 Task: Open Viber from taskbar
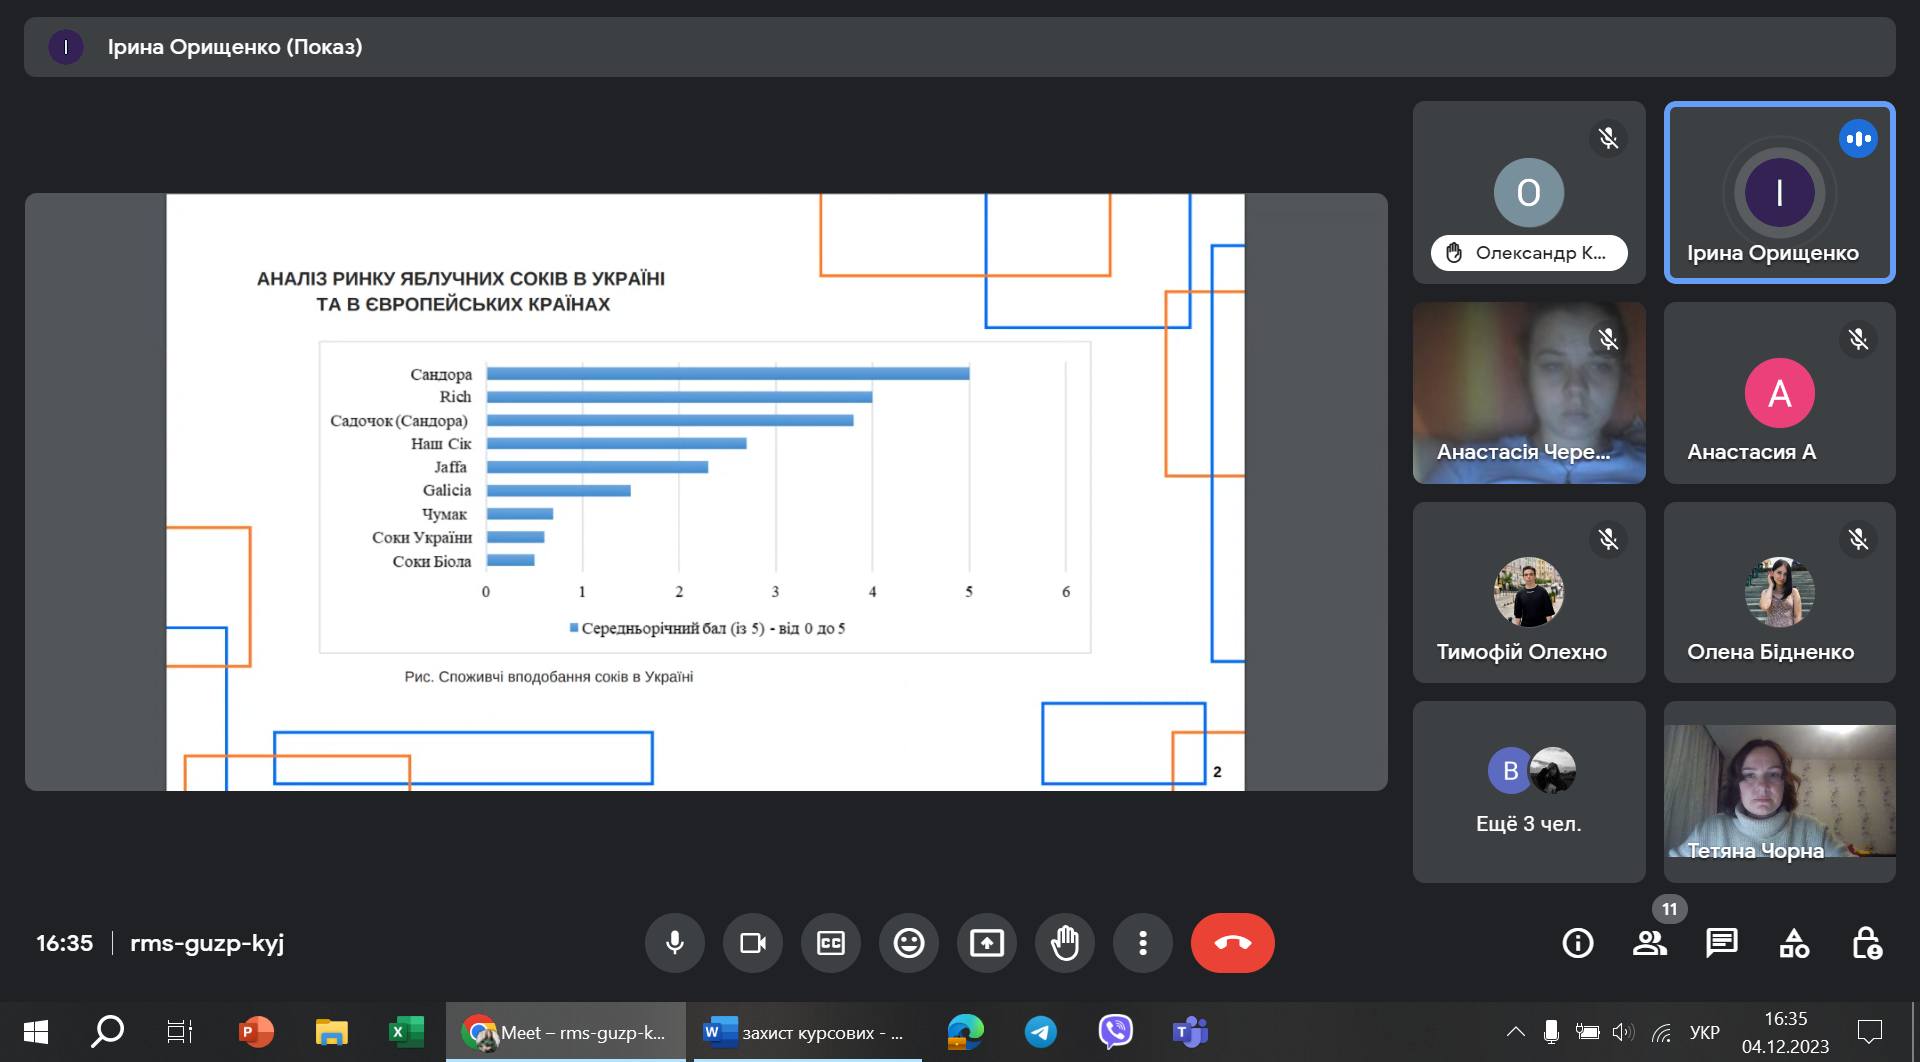pyautogui.click(x=1115, y=1032)
